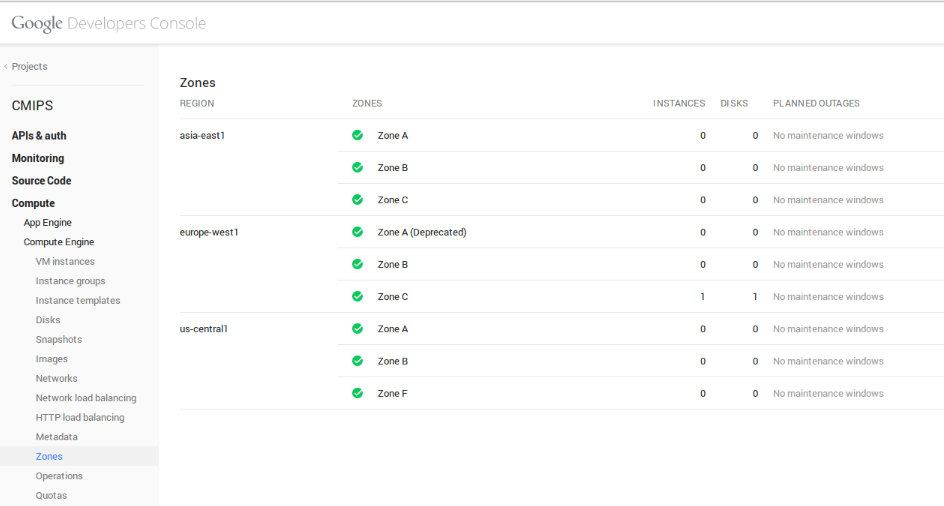Open Snapshots page

[59, 339]
